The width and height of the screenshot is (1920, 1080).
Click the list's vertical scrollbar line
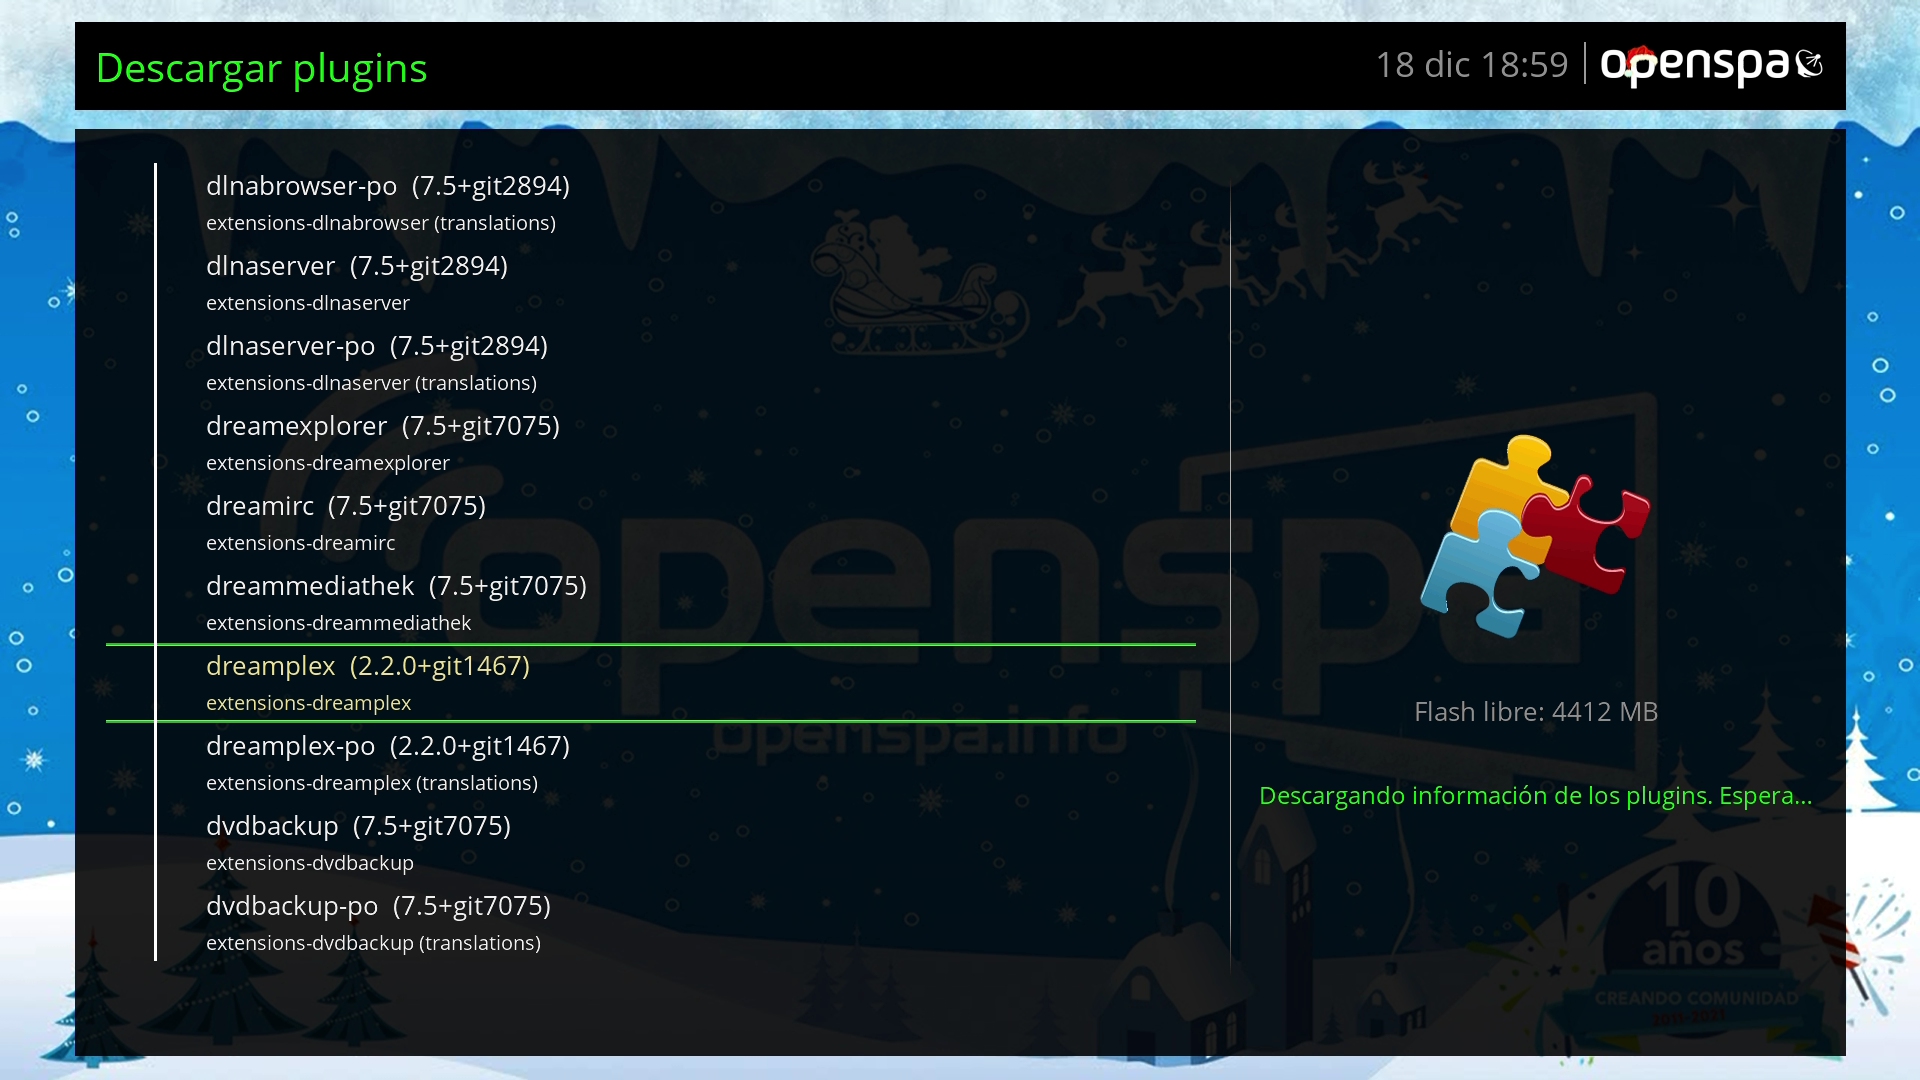[x=155, y=560]
